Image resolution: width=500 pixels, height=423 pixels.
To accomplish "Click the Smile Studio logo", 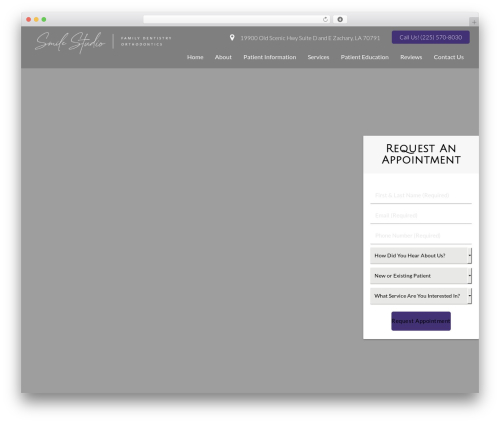I will point(70,42).
